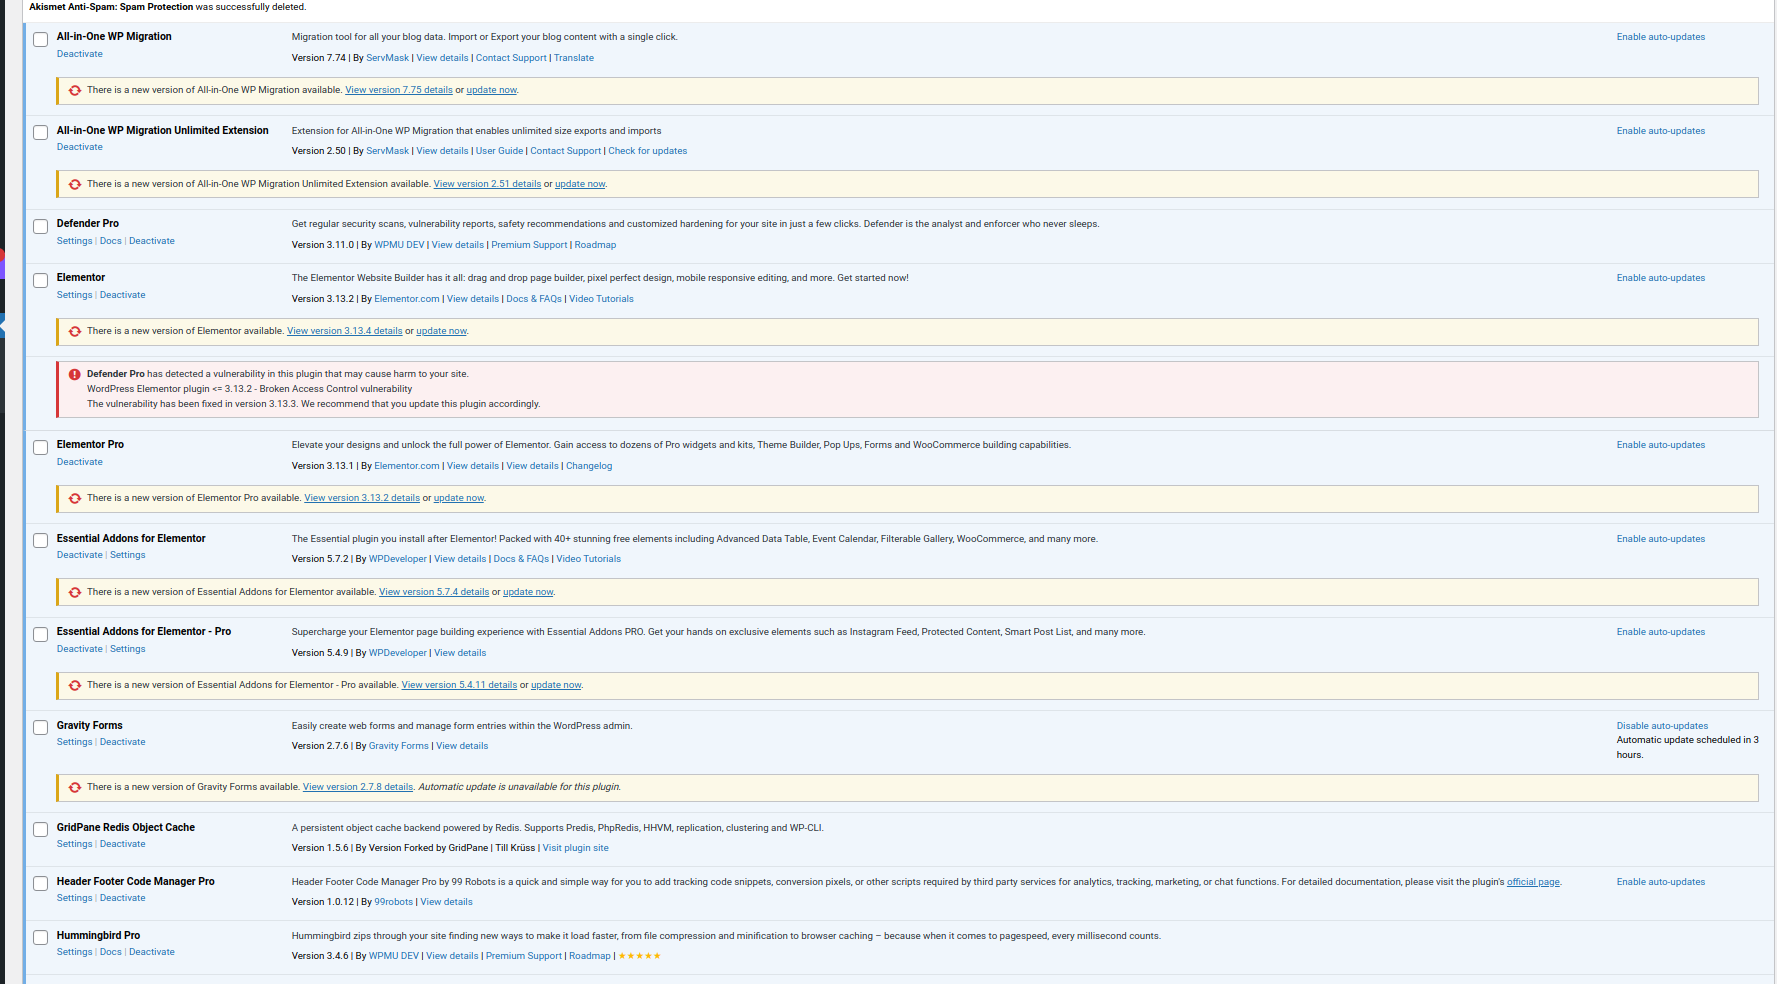Viewport: 1777px width, 984px height.
Task: Select the GridPane Redis Object Cache checkbox
Action: (x=41, y=830)
